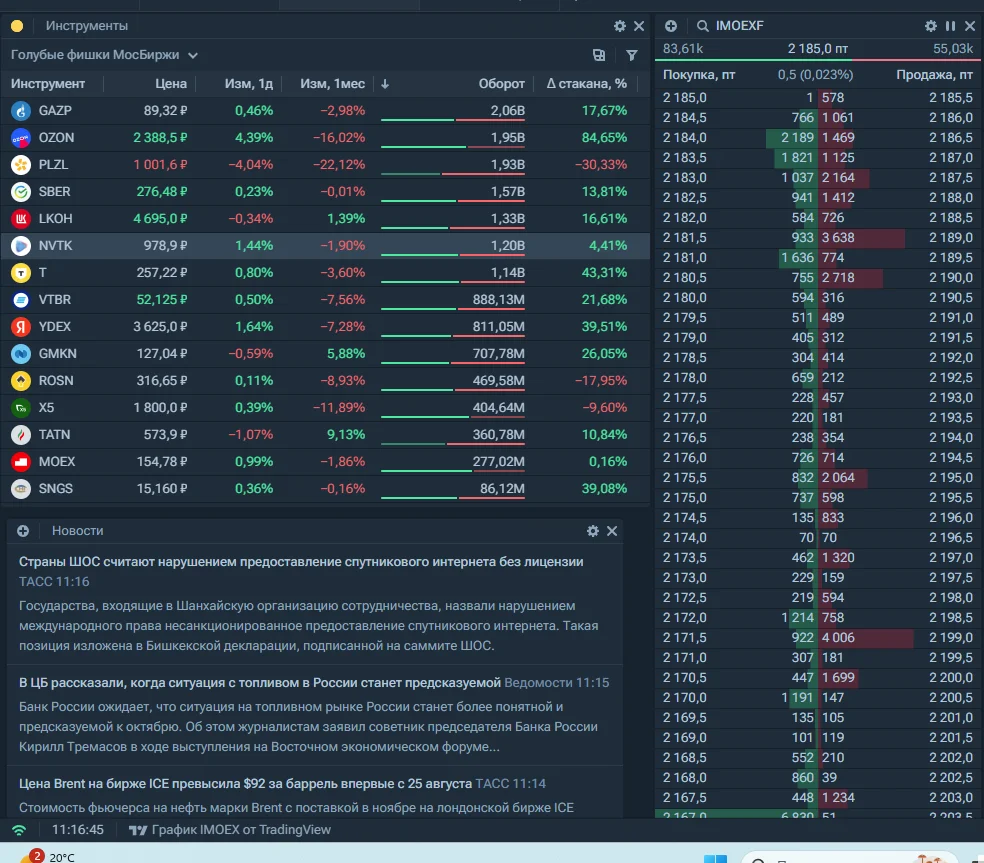984x863 pixels.
Task: Select OZON price 2 388,5 ₽
Action: click(x=160, y=137)
